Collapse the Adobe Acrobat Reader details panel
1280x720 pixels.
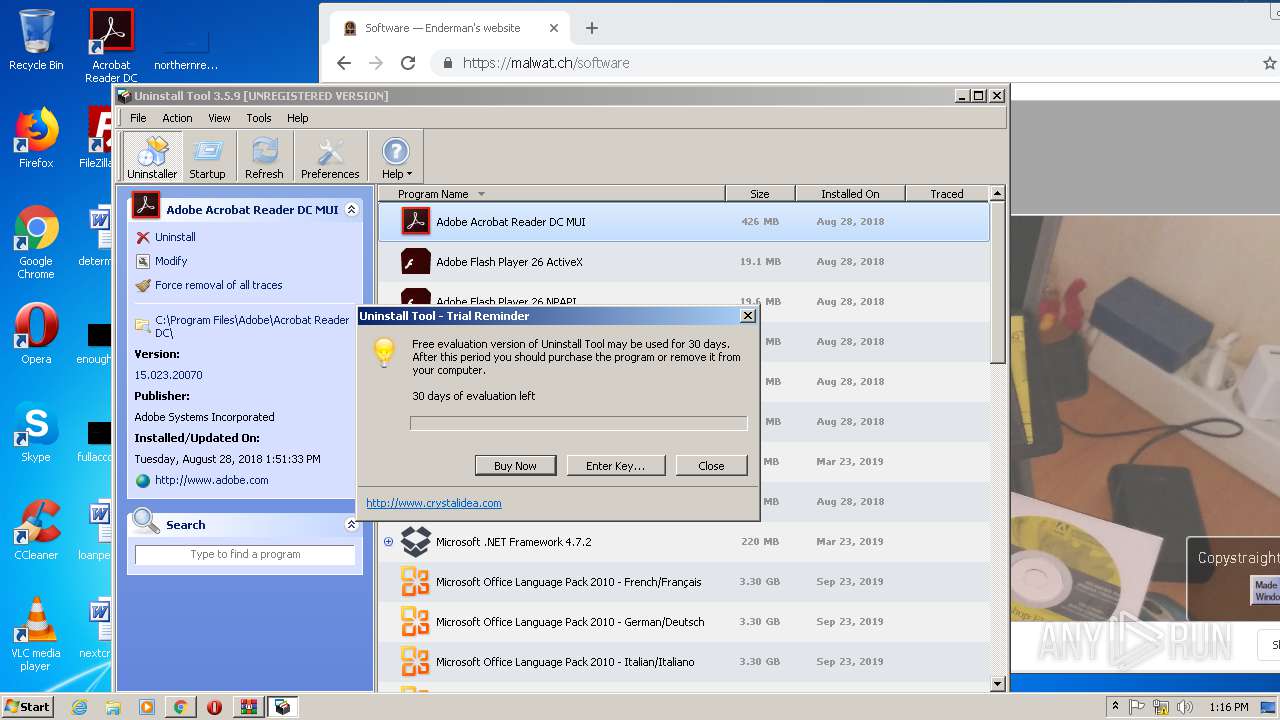[x=351, y=210]
